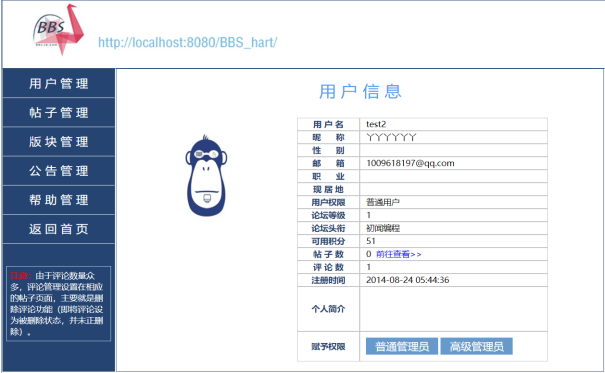Click 返回首页 to return home
The width and height of the screenshot is (605, 373).
tap(59, 229)
